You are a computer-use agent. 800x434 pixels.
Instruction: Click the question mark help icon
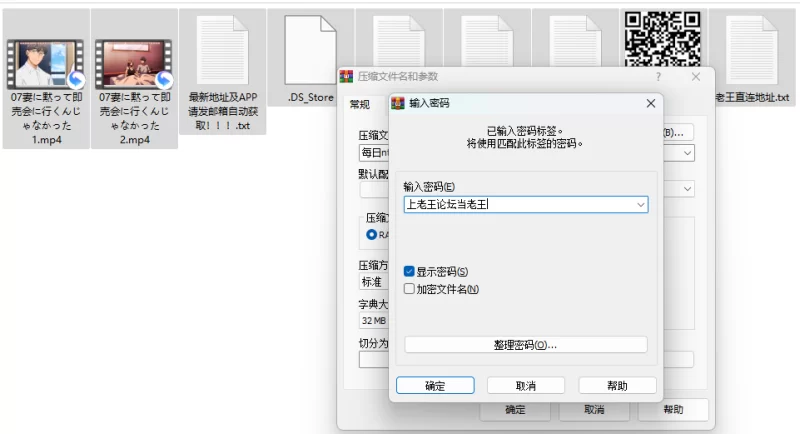(658, 77)
